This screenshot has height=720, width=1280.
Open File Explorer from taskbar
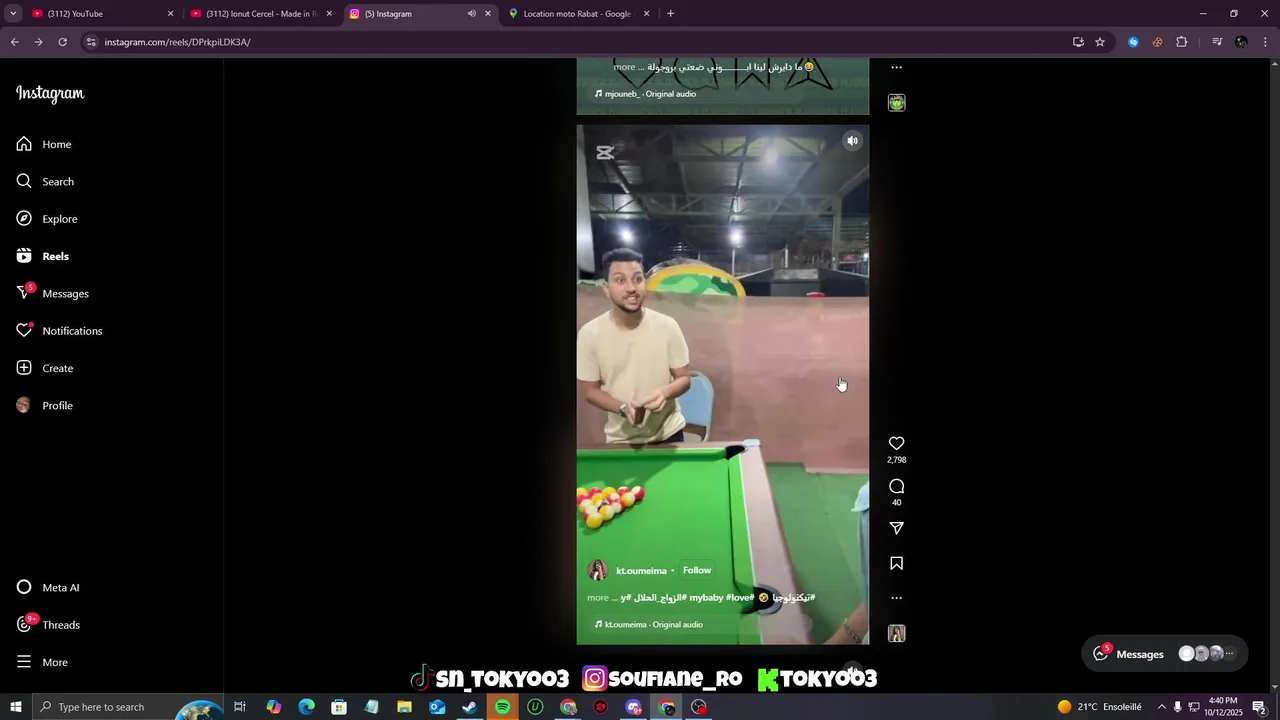point(404,707)
